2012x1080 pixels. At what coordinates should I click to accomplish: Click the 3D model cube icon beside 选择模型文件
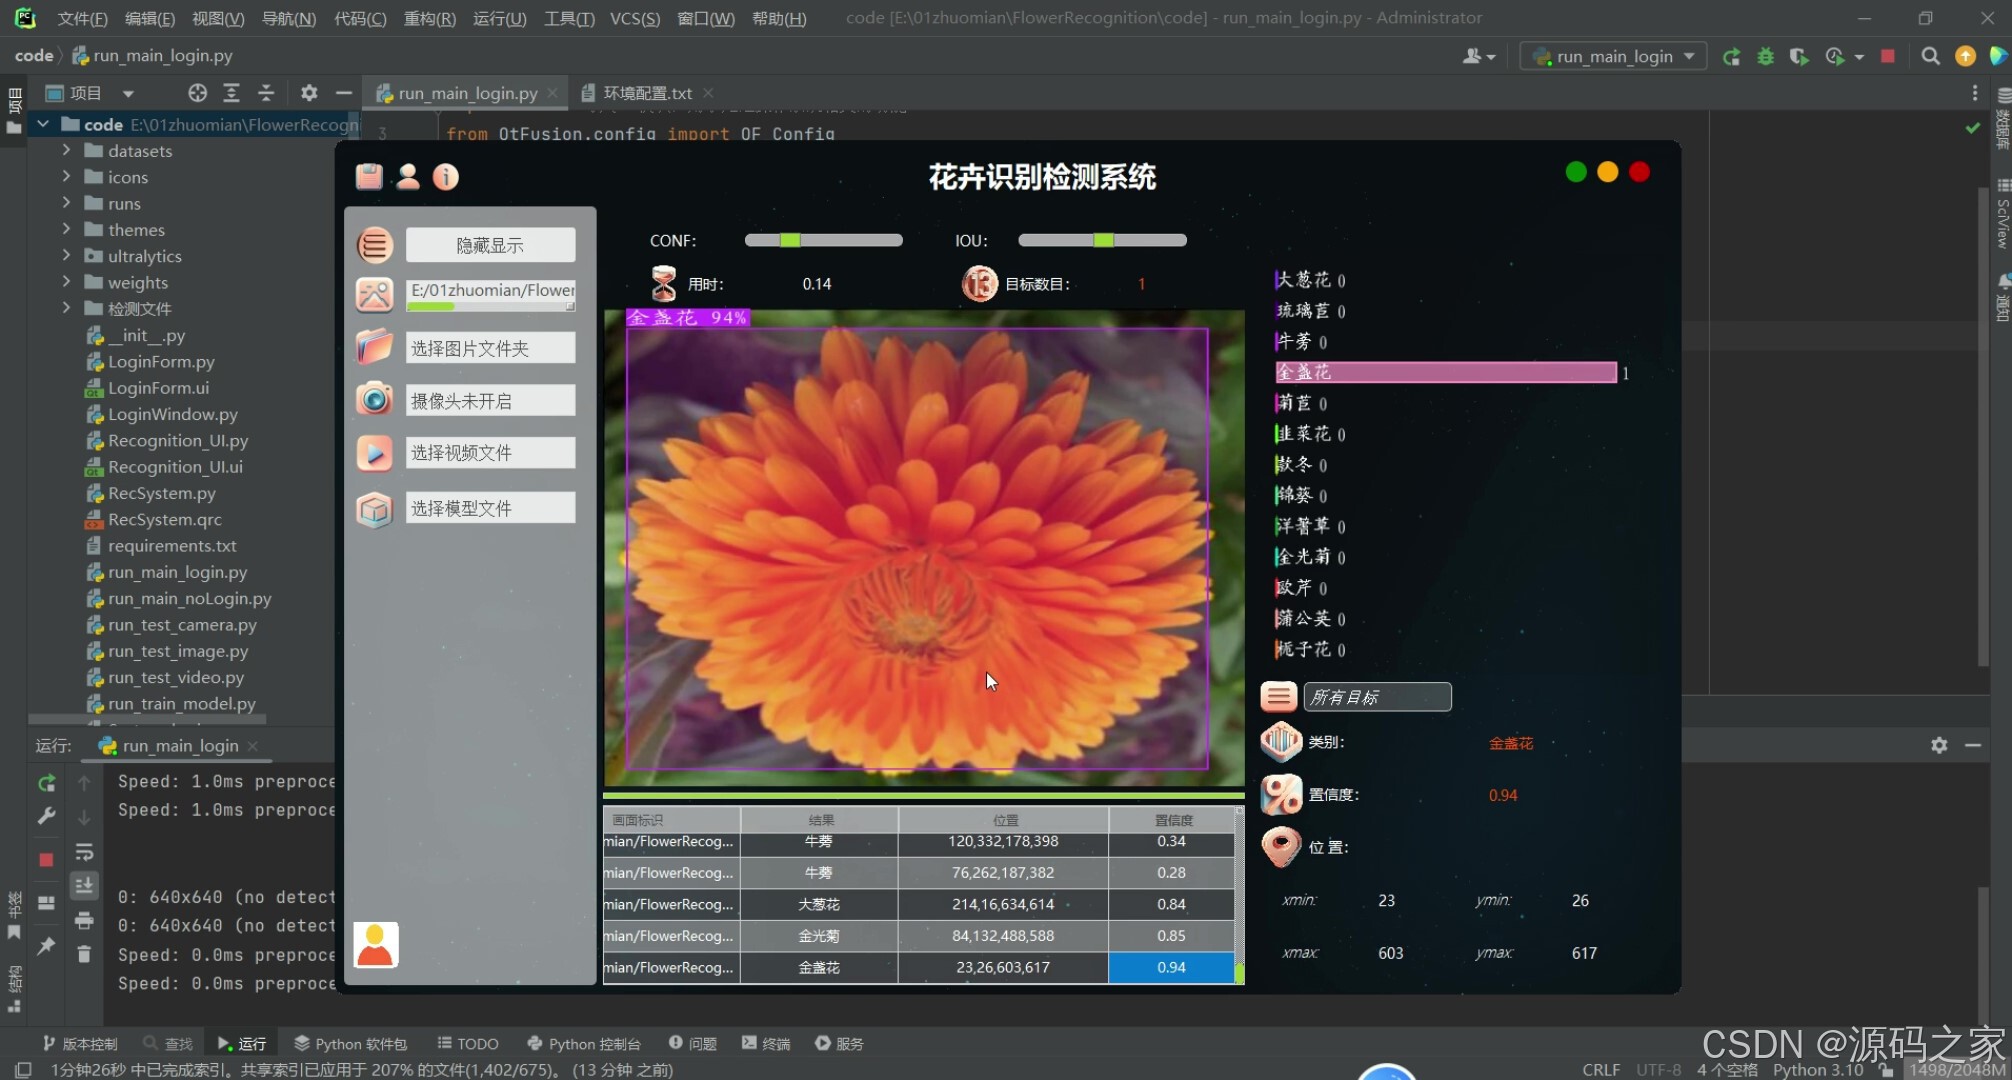pyautogui.click(x=374, y=510)
